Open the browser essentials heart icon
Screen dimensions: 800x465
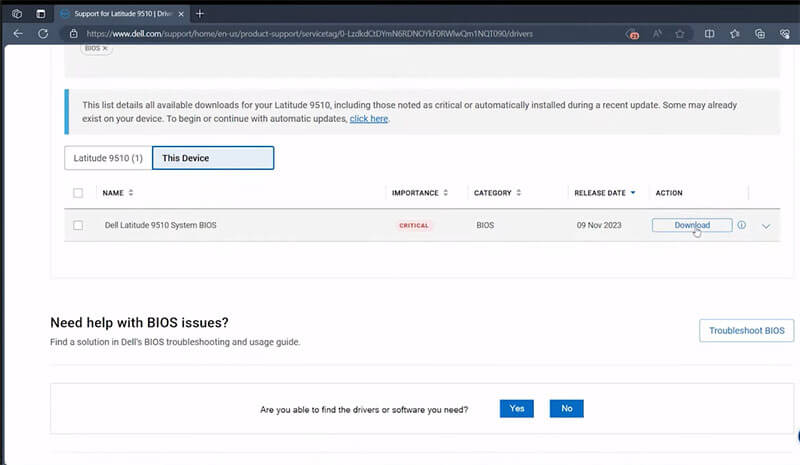pos(785,34)
